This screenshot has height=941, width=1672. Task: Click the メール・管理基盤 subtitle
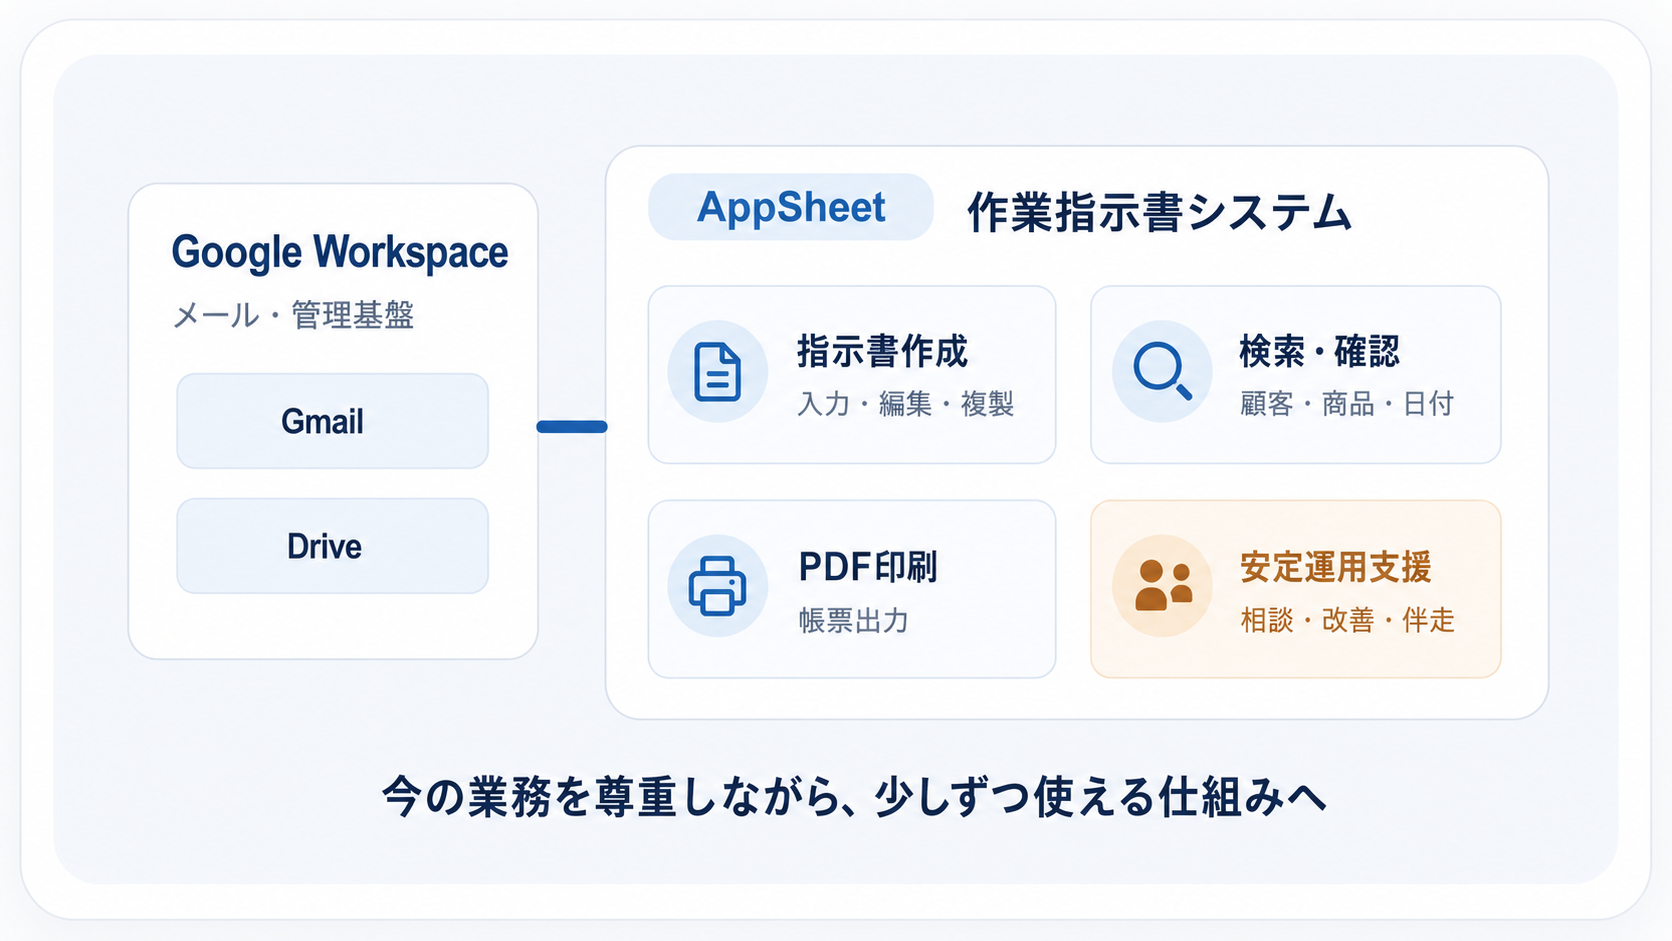293,315
